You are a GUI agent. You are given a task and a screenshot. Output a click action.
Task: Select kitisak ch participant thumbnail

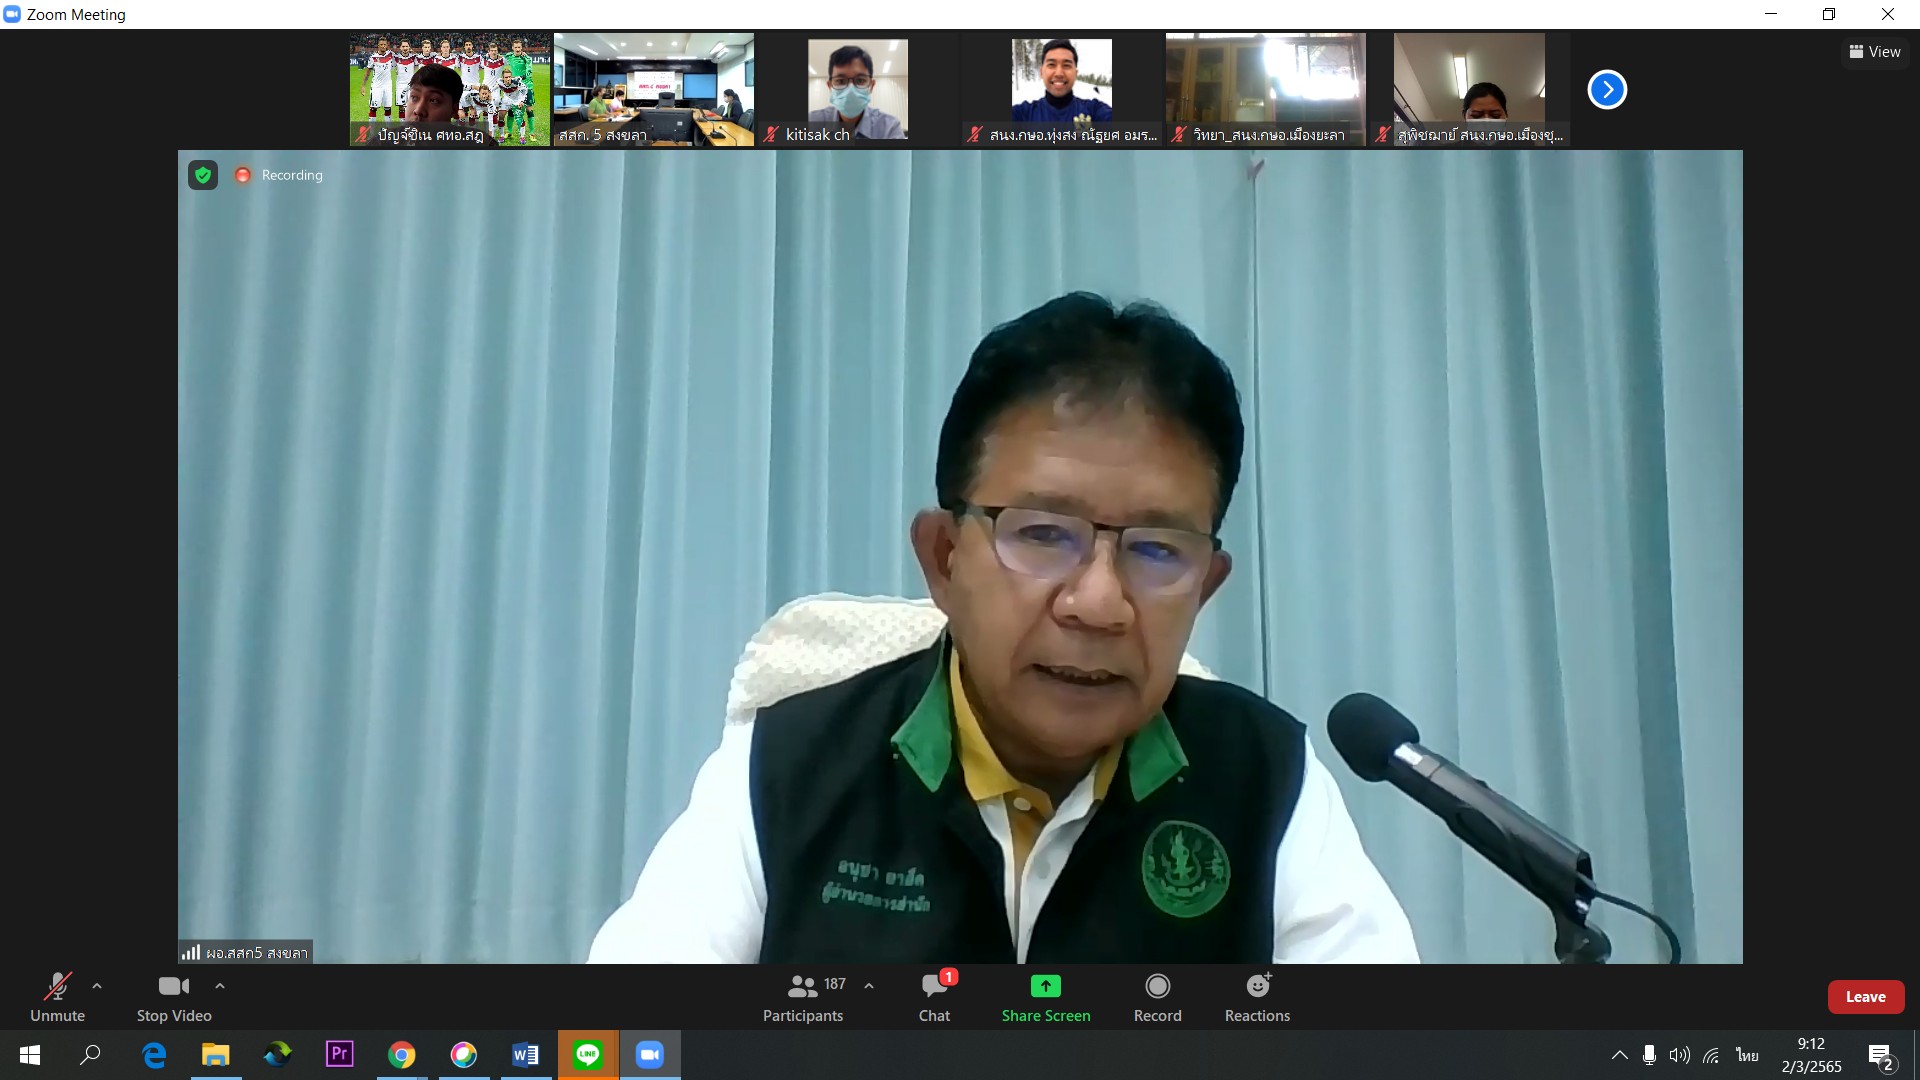pos(857,90)
